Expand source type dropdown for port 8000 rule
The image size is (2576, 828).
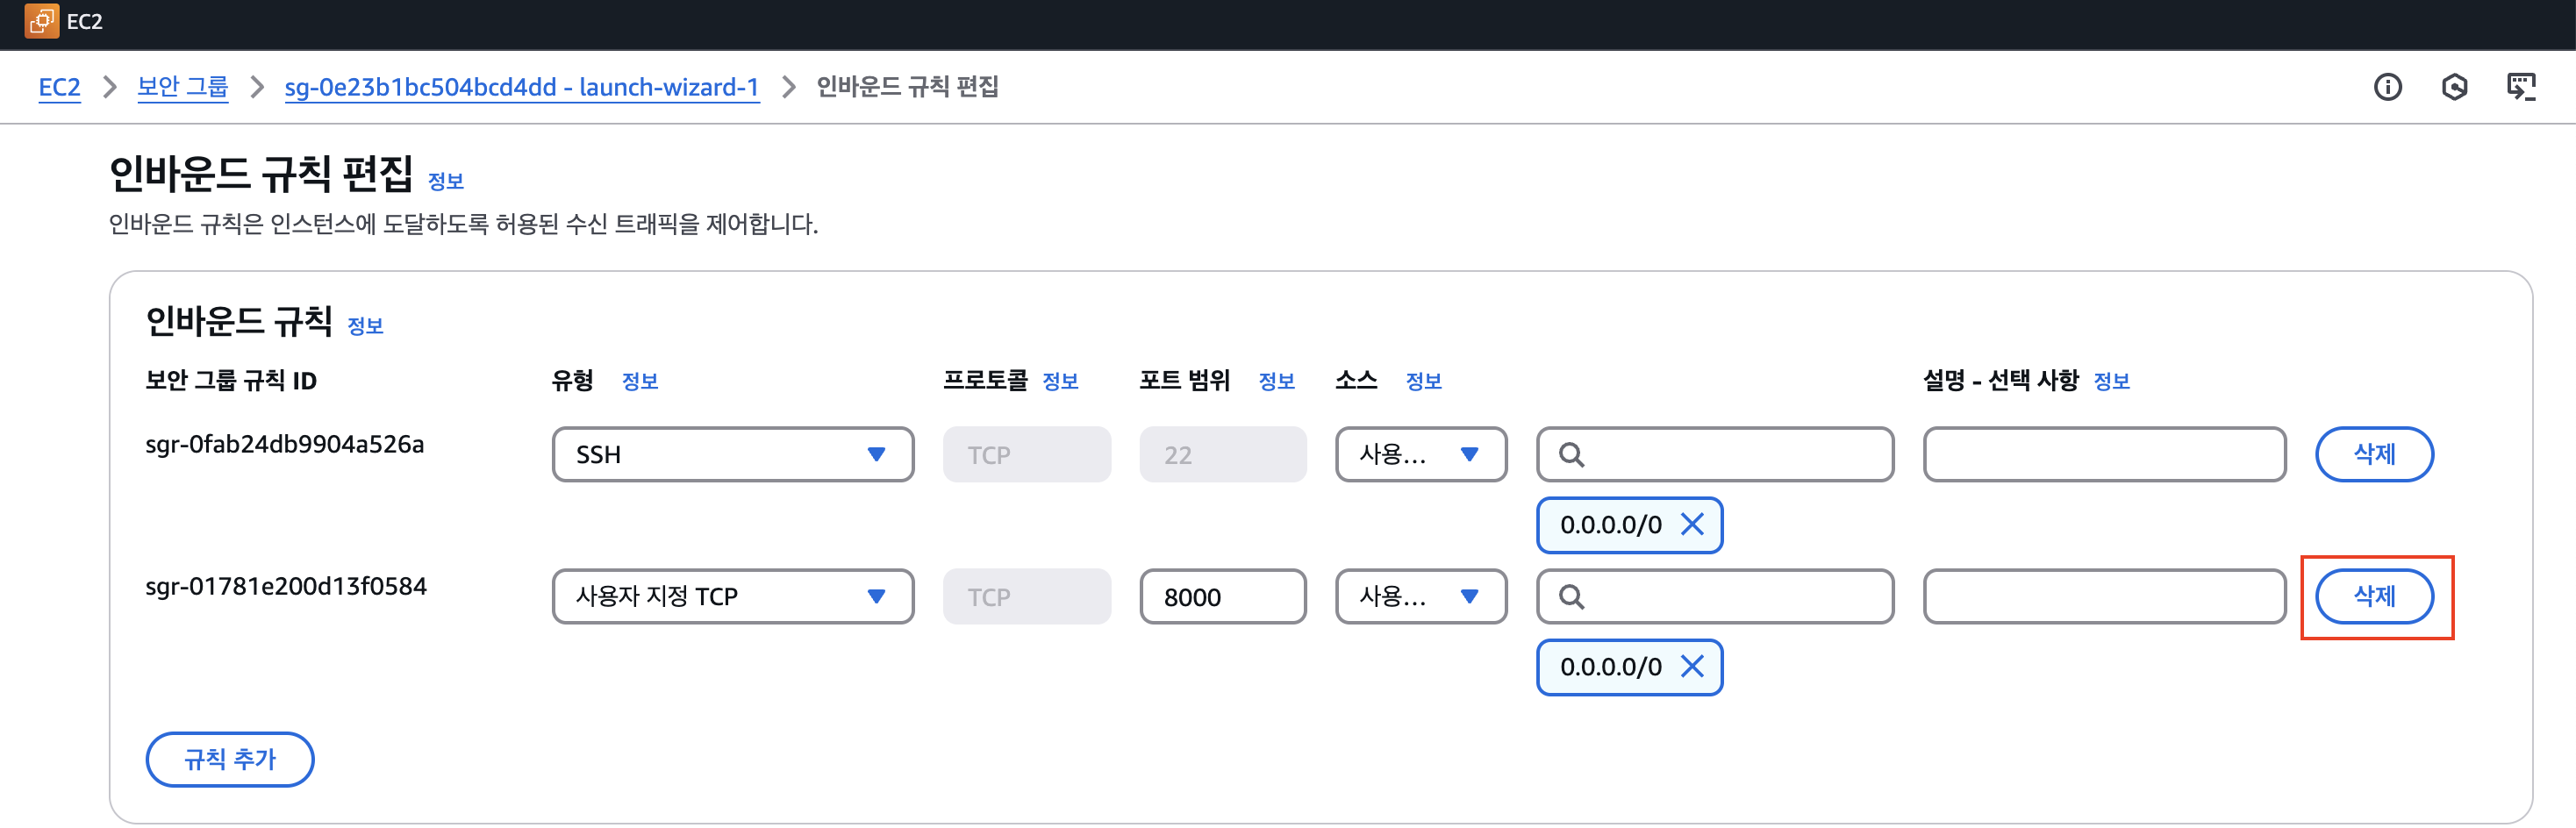click(x=1421, y=596)
